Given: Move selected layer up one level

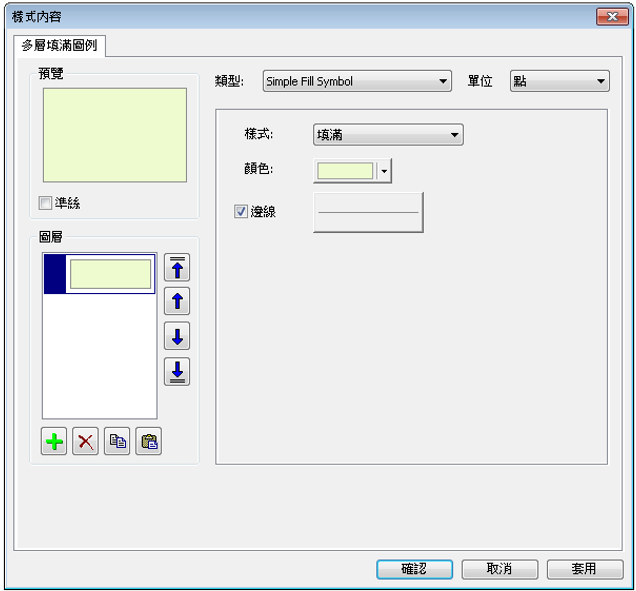Looking at the screenshot, I should pos(177,301).
